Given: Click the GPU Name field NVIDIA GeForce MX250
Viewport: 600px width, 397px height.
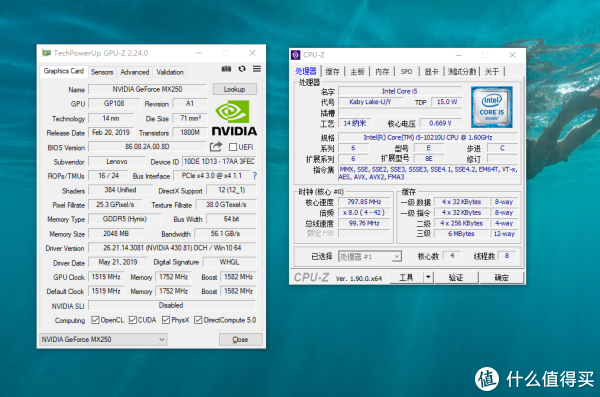Looking at the screenshot, I should [147, 89].
